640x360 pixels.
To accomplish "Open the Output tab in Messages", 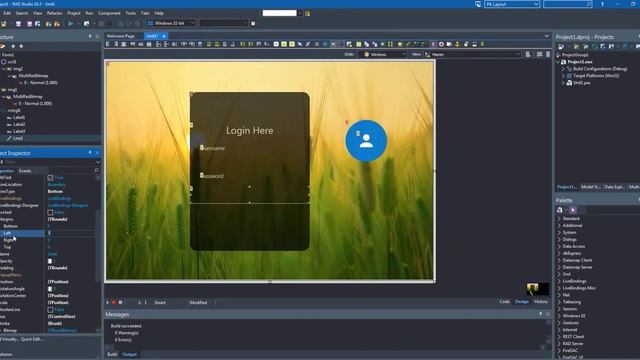I will pos(129,354).
